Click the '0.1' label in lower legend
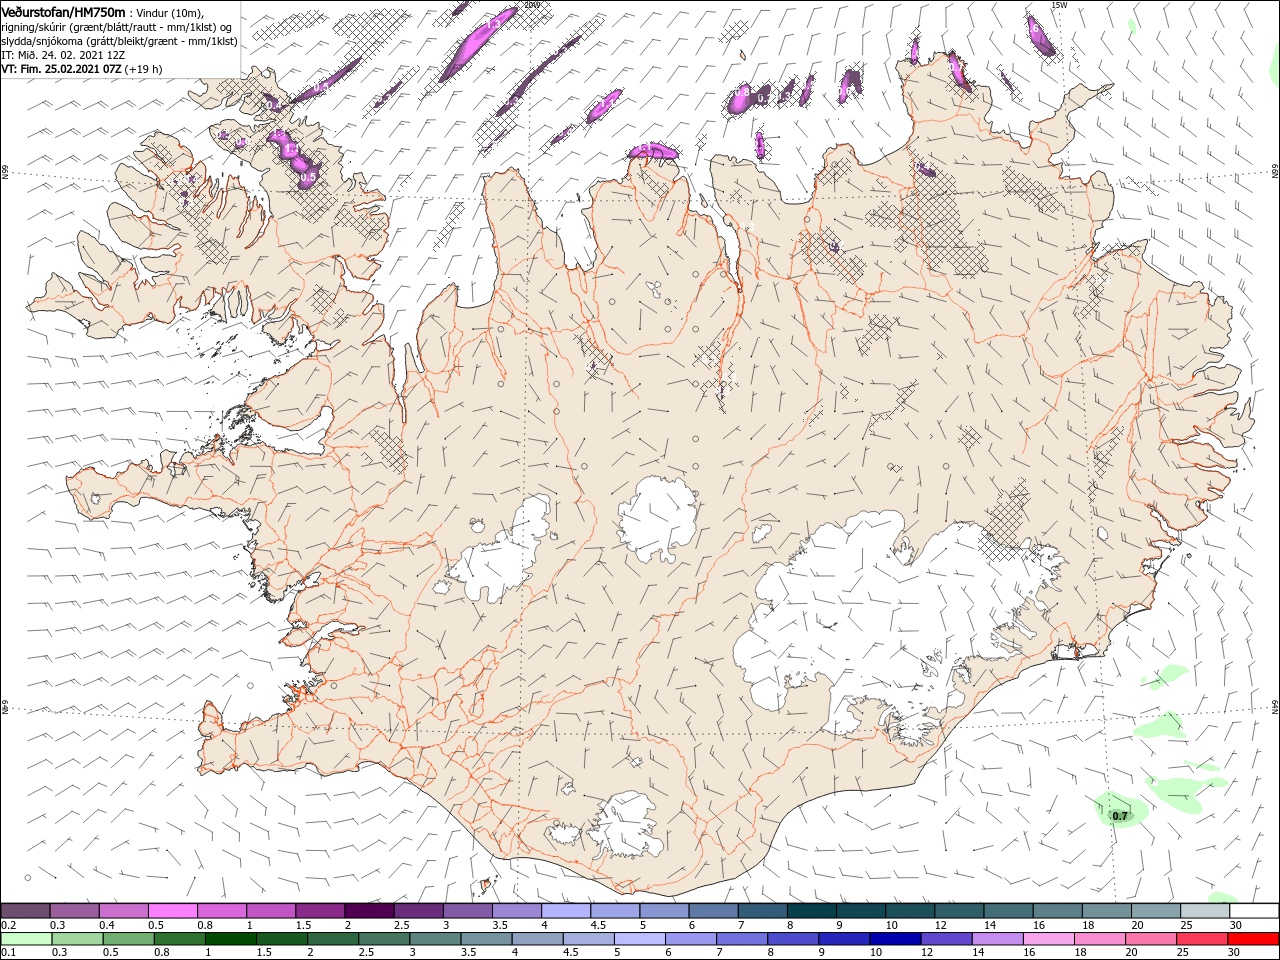 click(8, 953)
